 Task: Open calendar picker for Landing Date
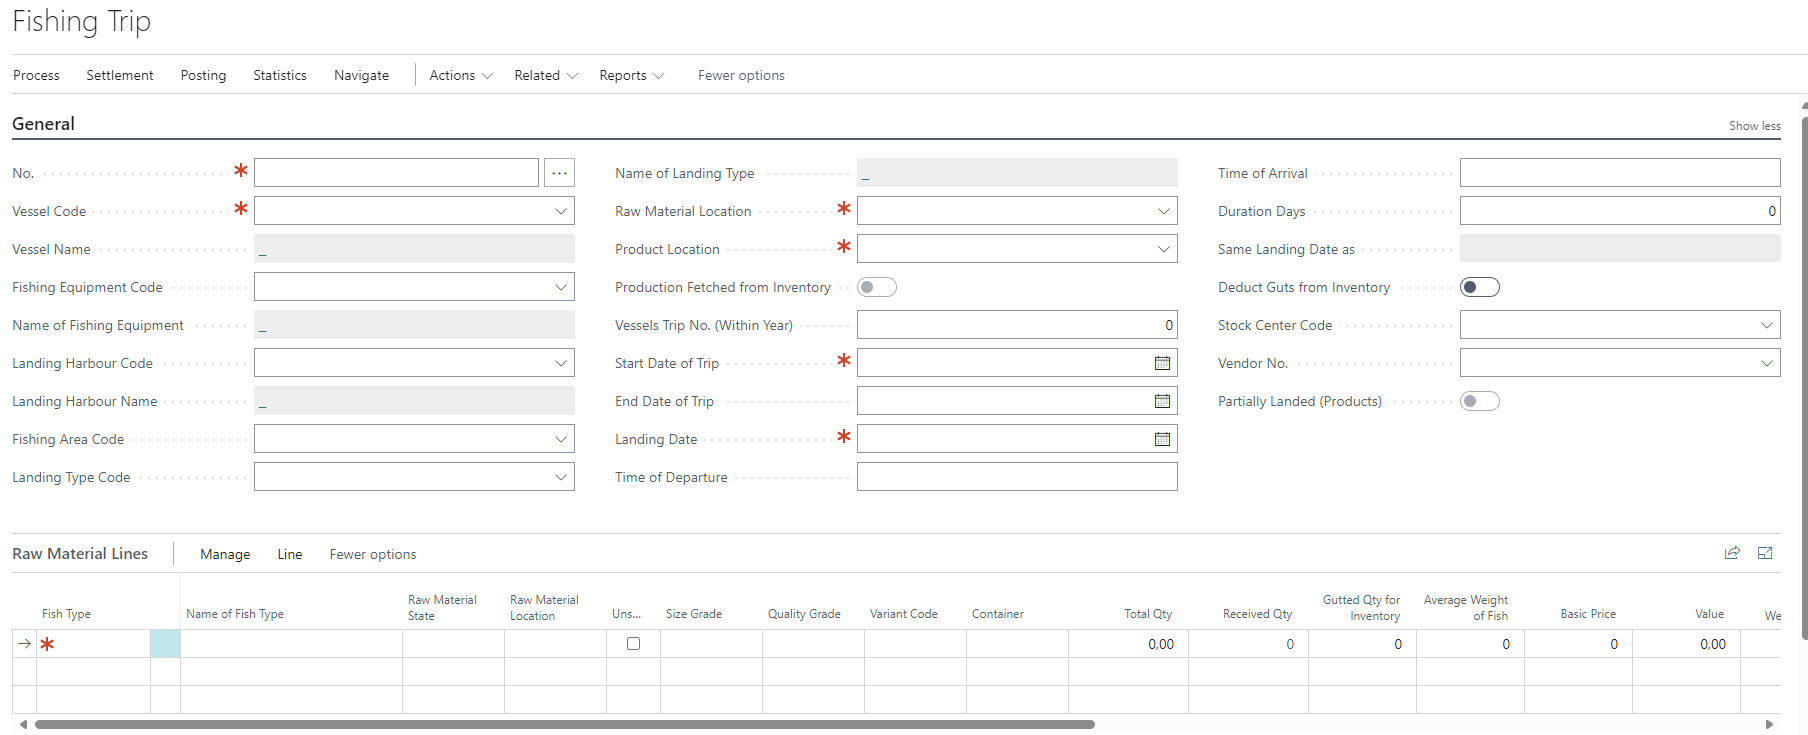[x=1162, y=439]
